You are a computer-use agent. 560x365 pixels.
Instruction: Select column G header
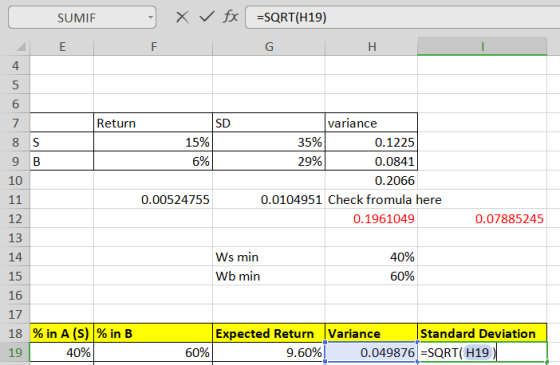pyautogui.click(x=269, y=46)
